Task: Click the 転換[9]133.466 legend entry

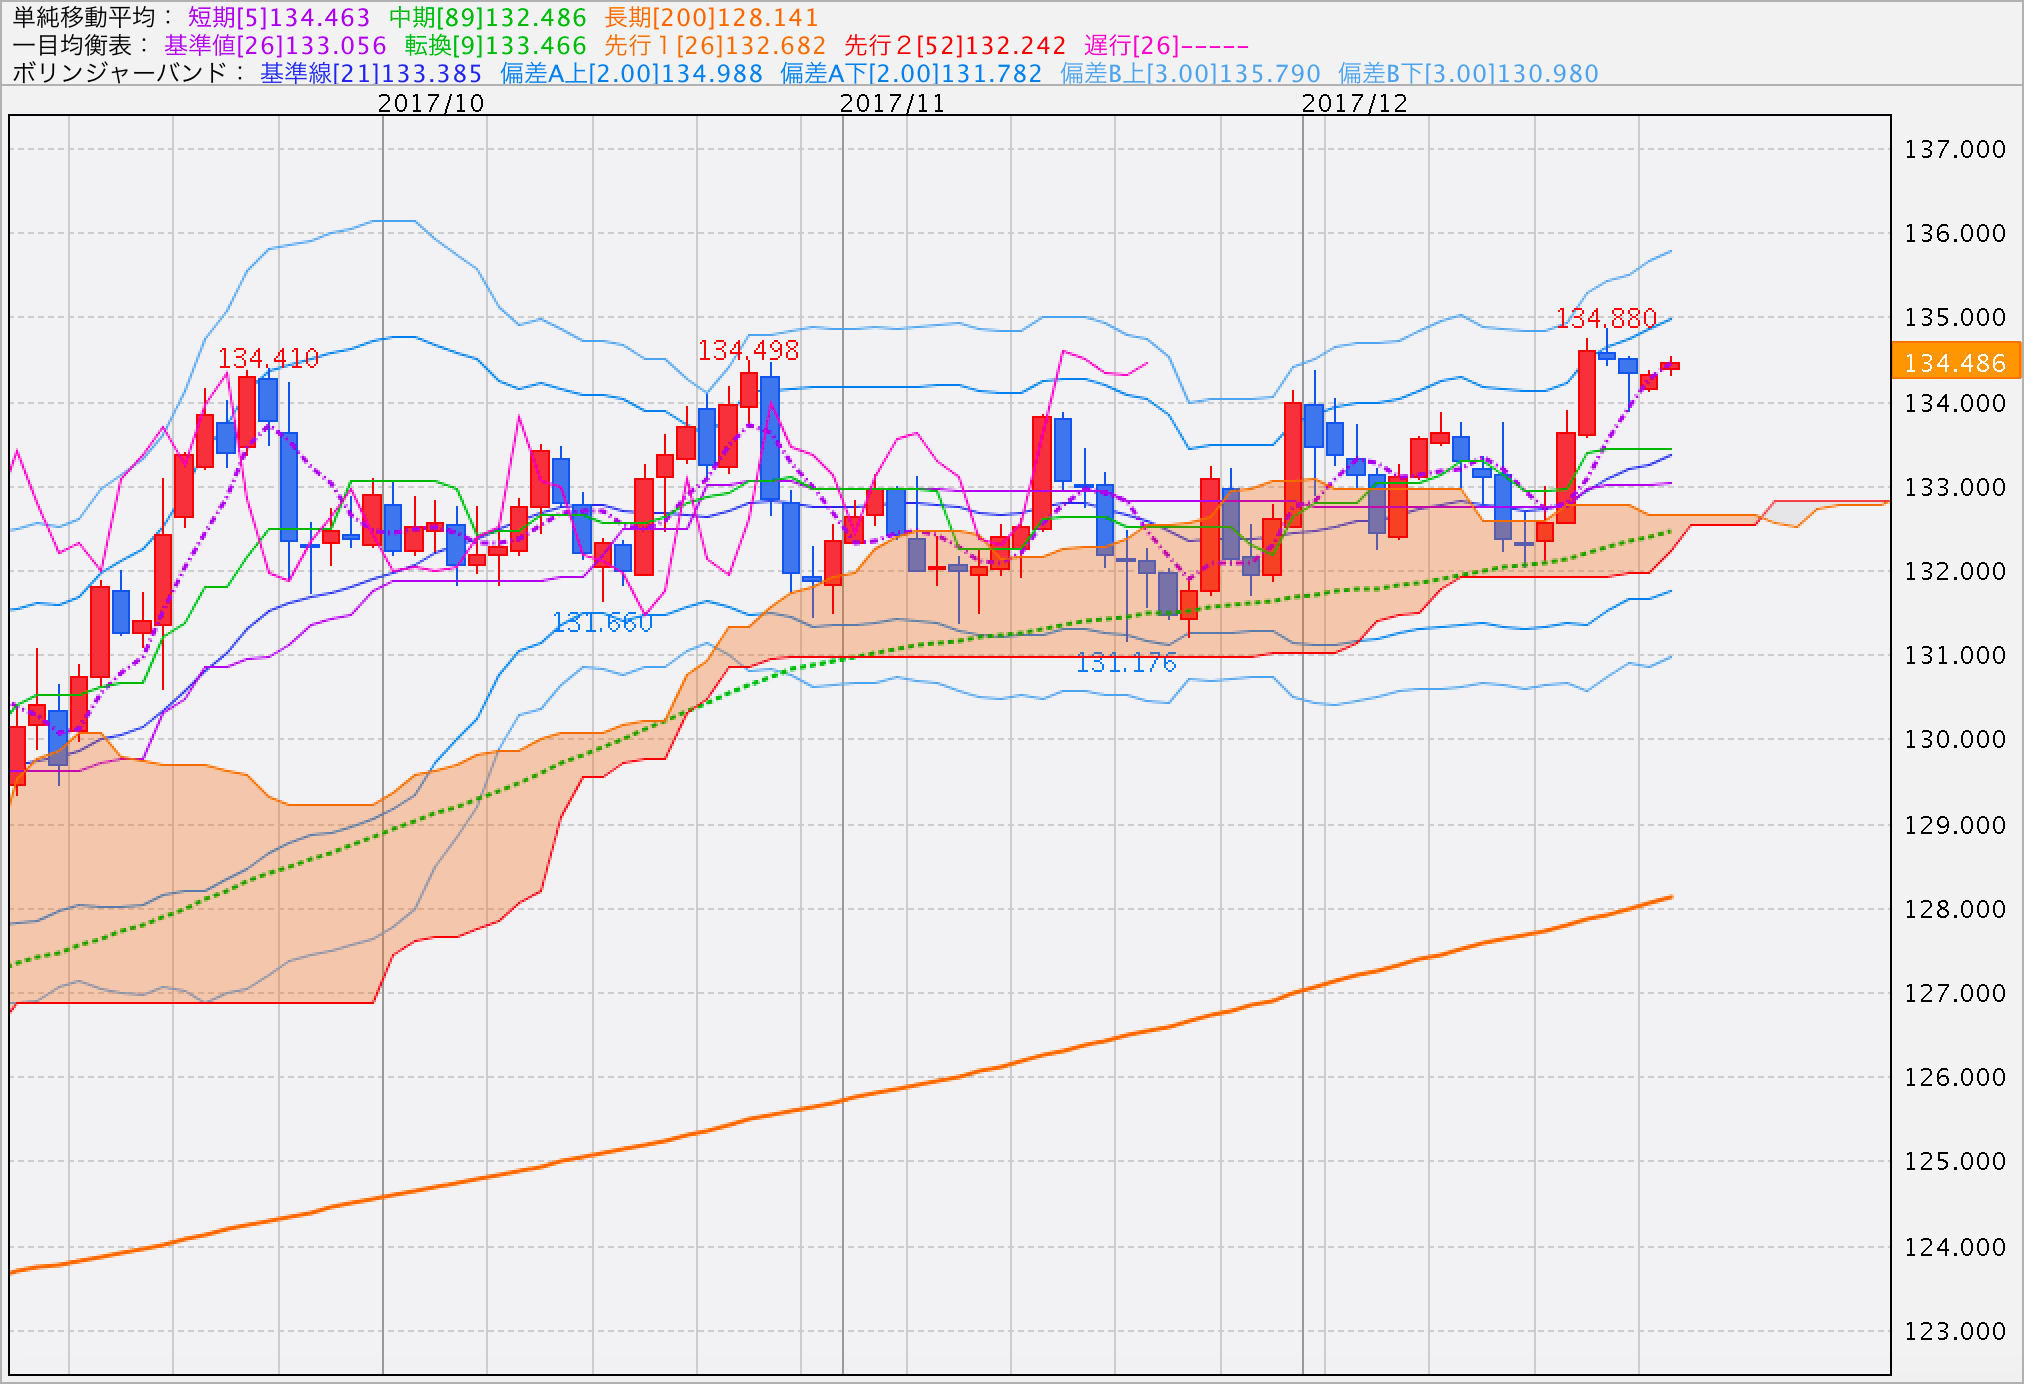Action: click(496, 46)
